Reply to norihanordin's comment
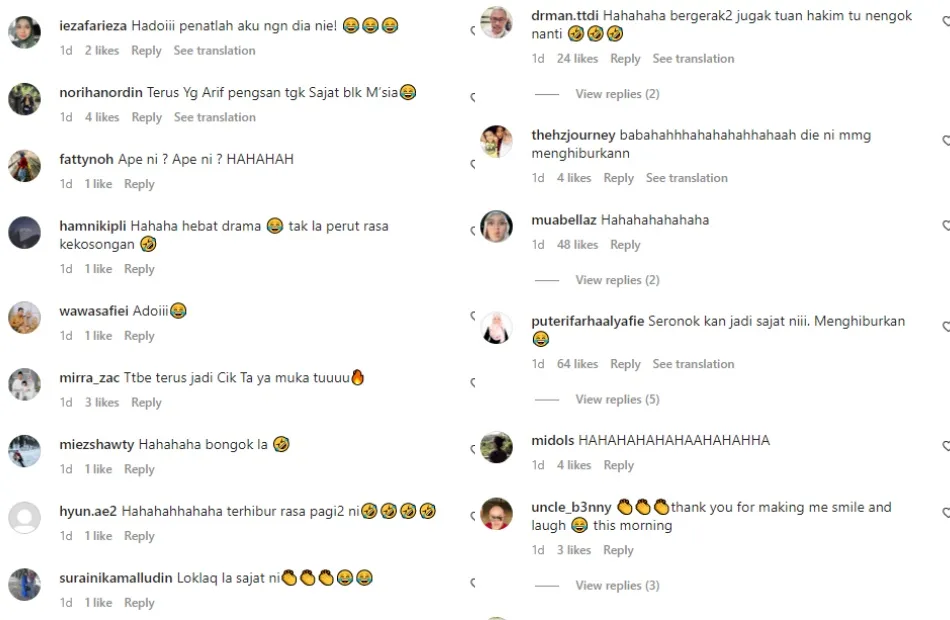 click(147, 117)
